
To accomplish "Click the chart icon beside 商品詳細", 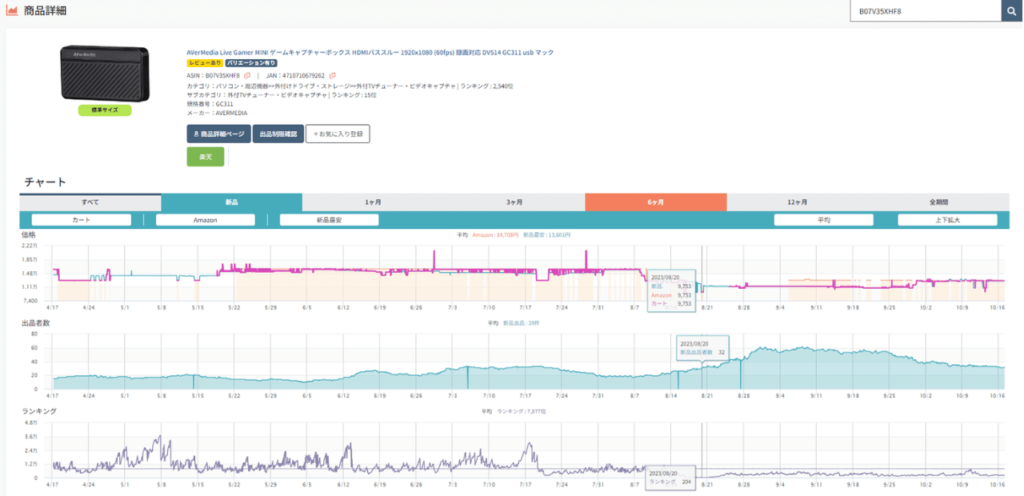I will tap(12, 11).
